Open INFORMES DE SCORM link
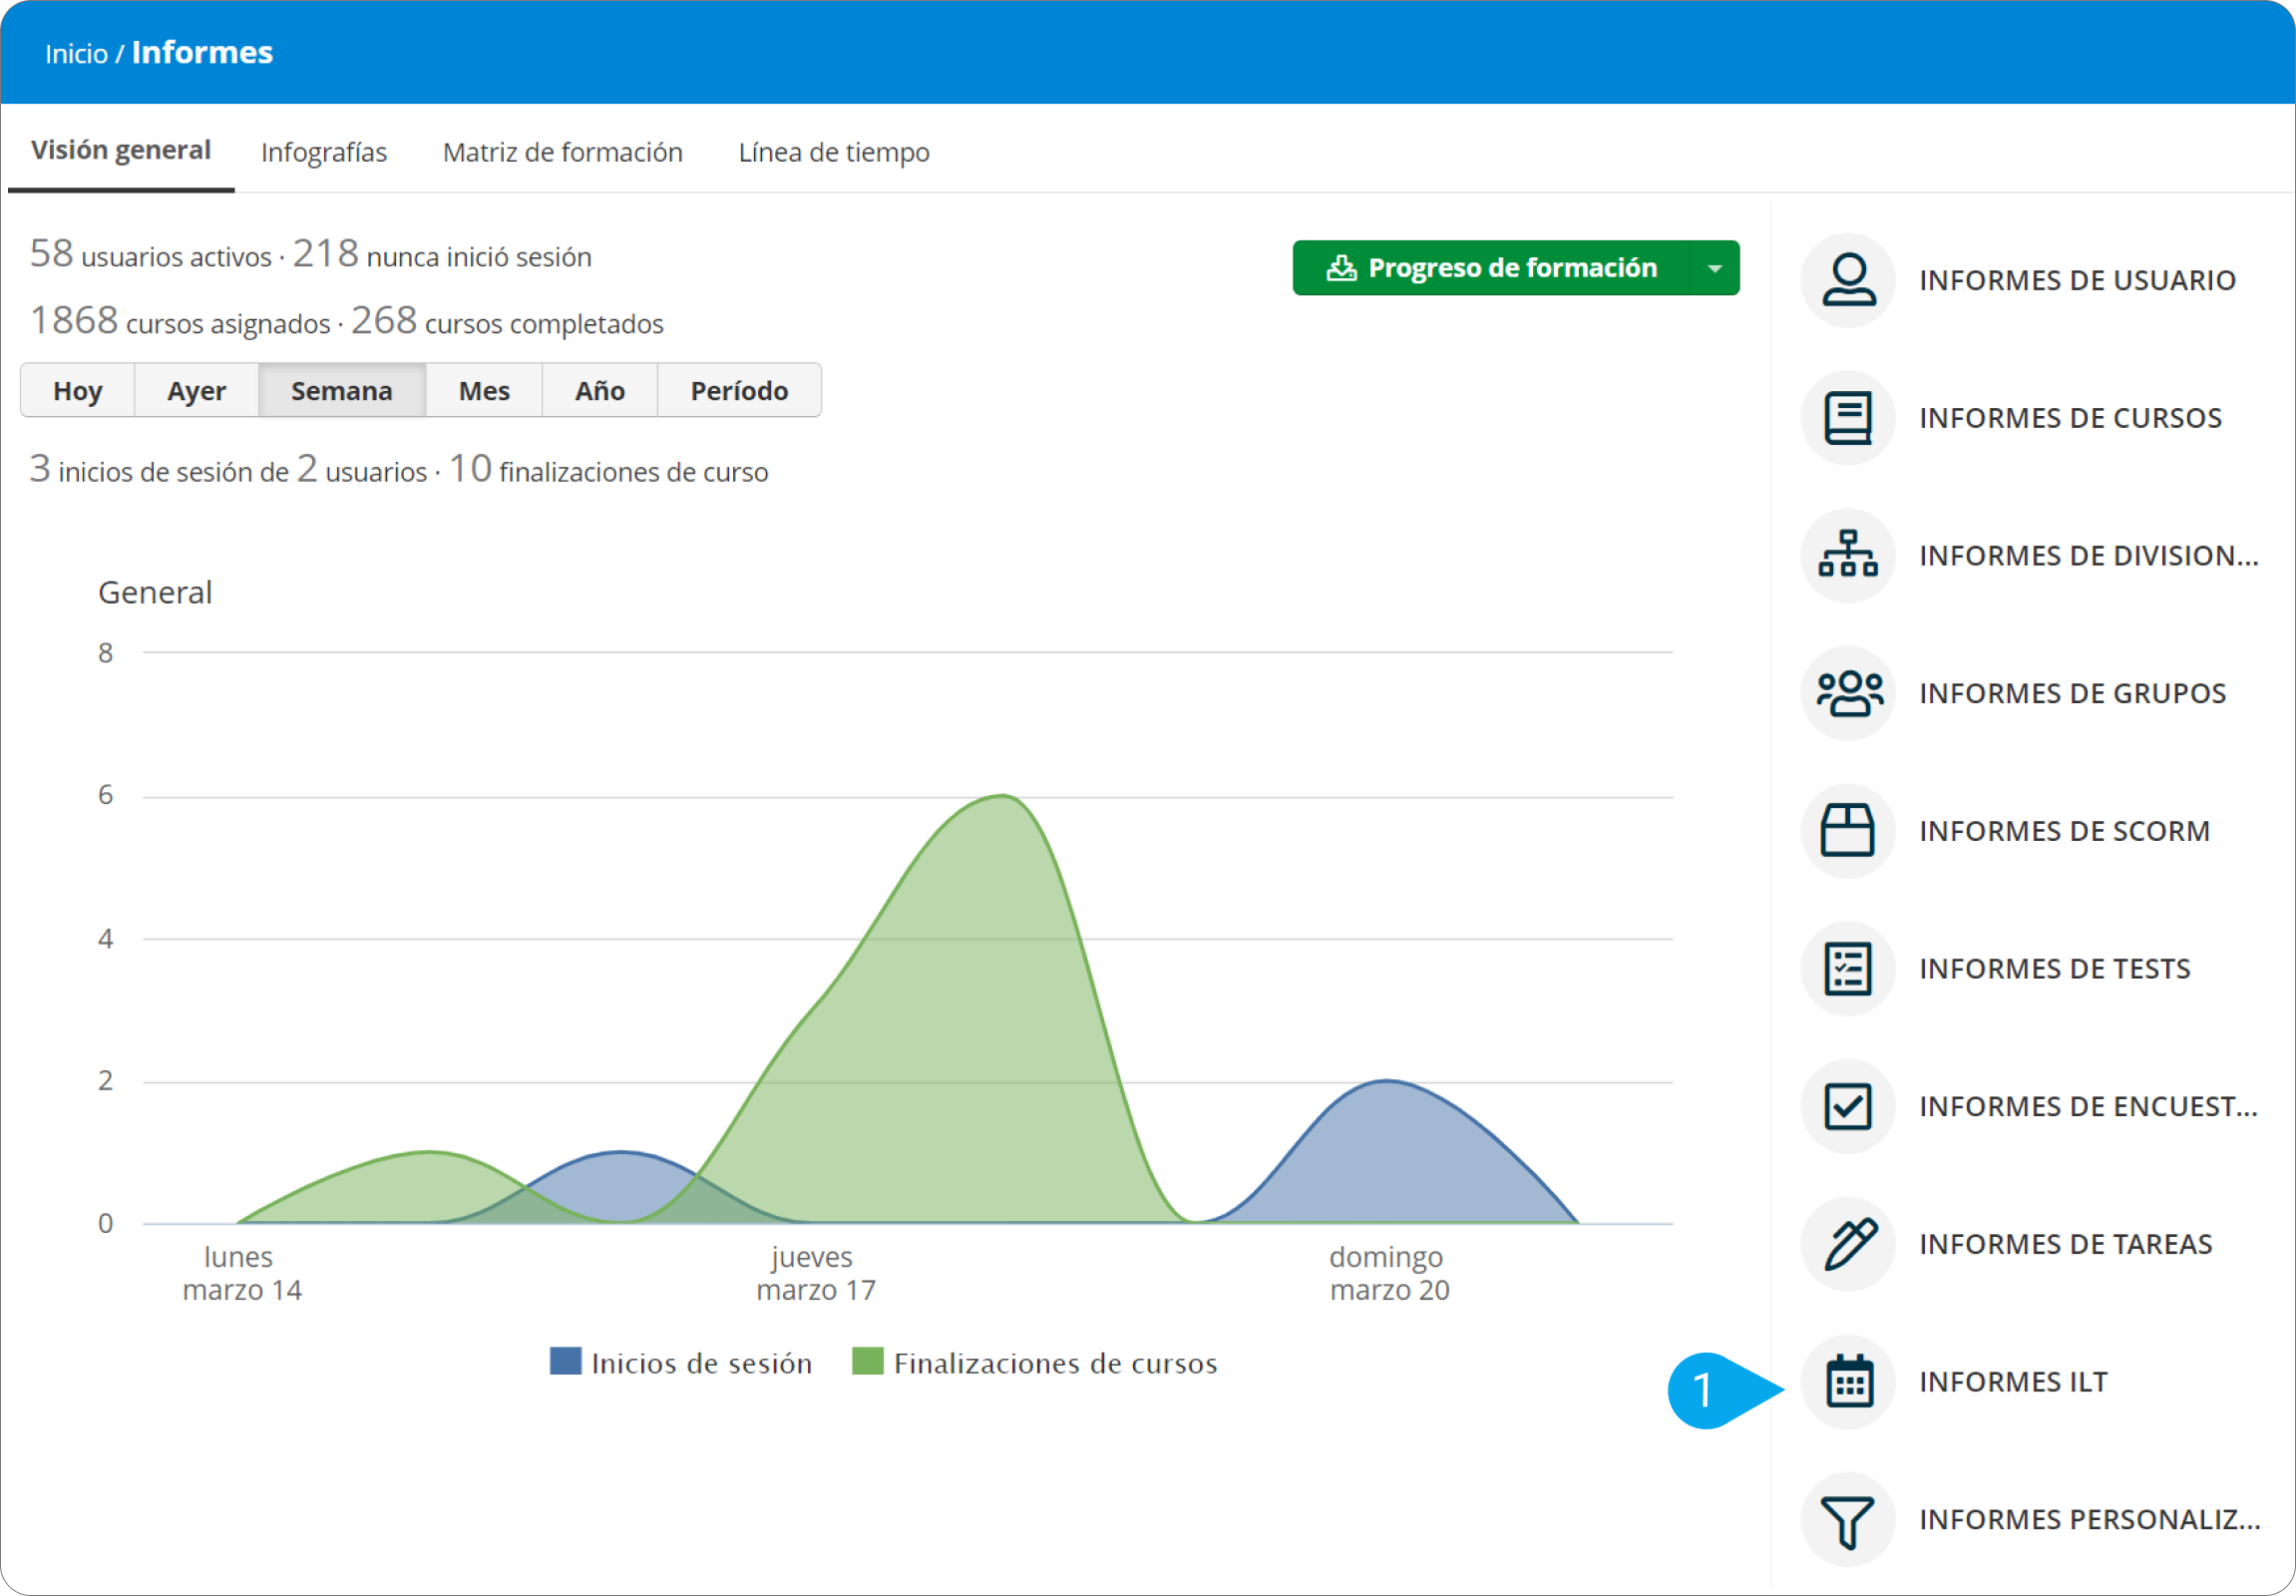2296x1596 pixels. pos(2064,831)
